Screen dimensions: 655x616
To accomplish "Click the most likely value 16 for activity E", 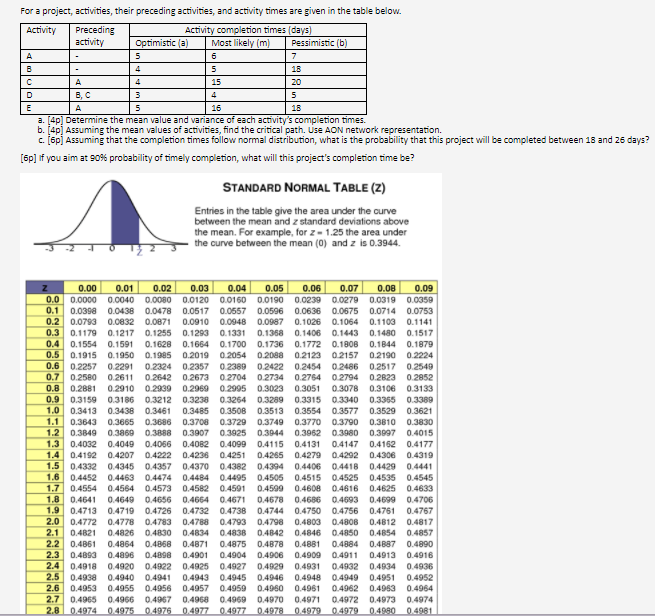I will (246, 108).
